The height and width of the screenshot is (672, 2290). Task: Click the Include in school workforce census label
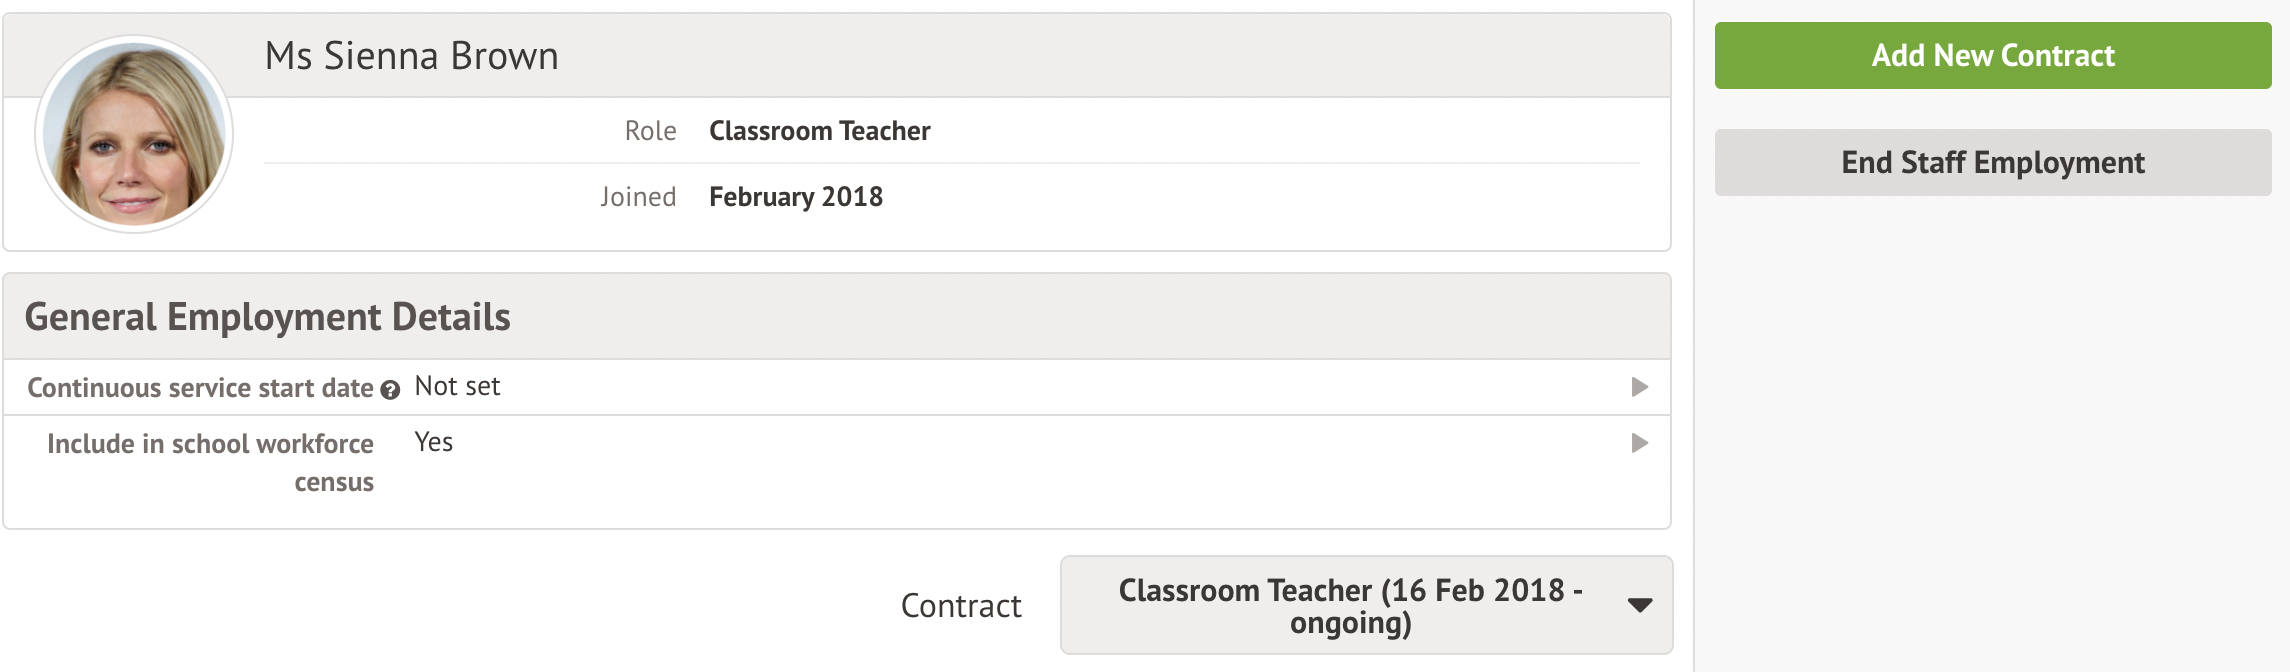[x=210, y=462]
